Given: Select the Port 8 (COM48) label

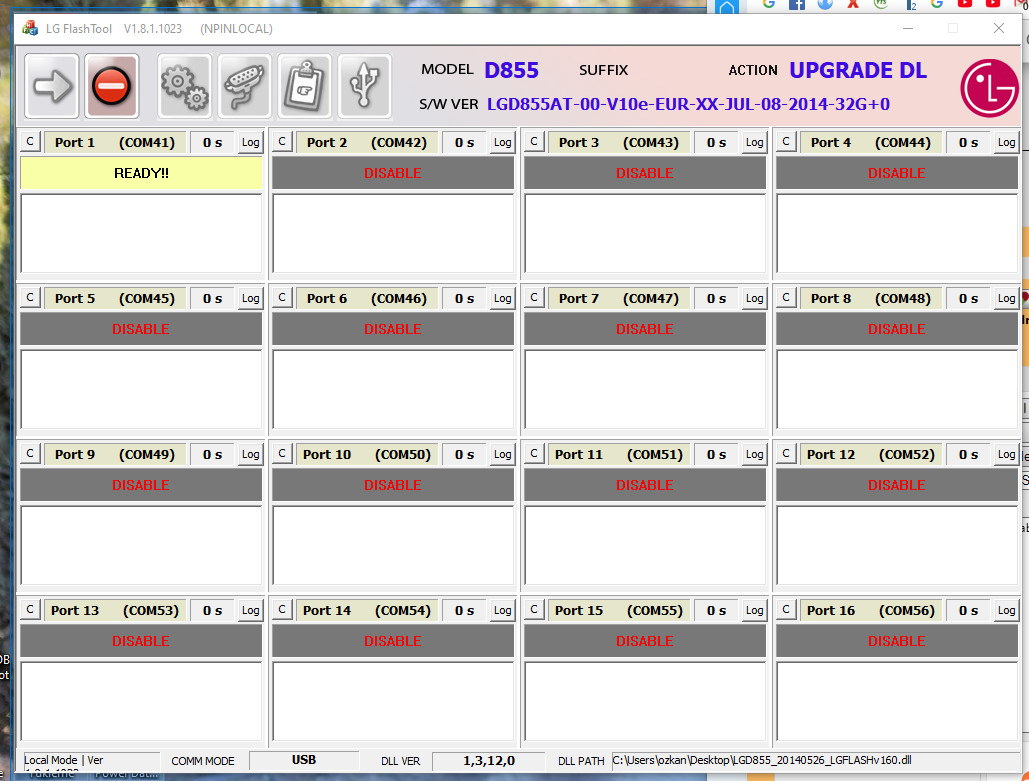Looking at the screenshot, I should pos(871,299).
